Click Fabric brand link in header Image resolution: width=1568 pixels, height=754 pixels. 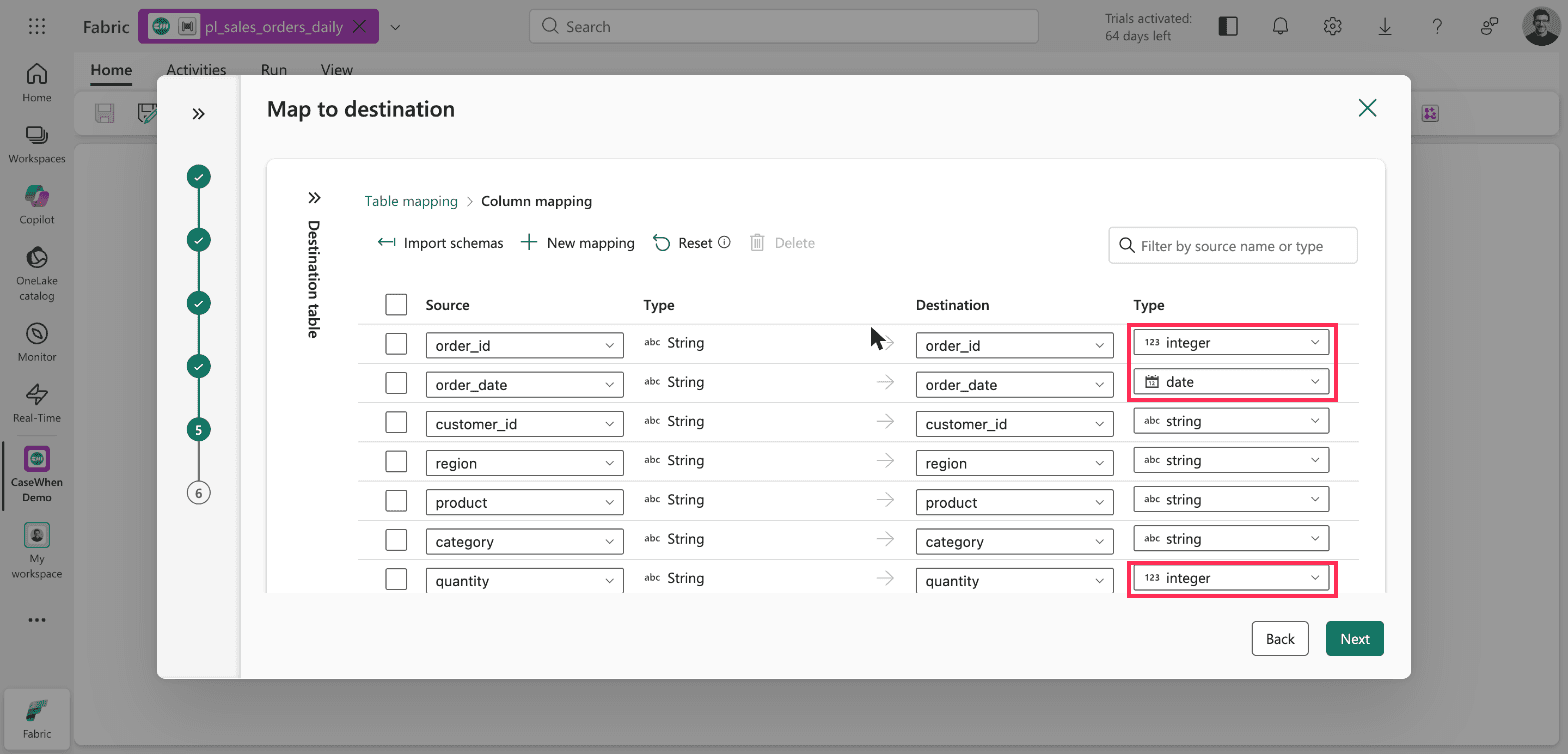(x=106, y=27)
